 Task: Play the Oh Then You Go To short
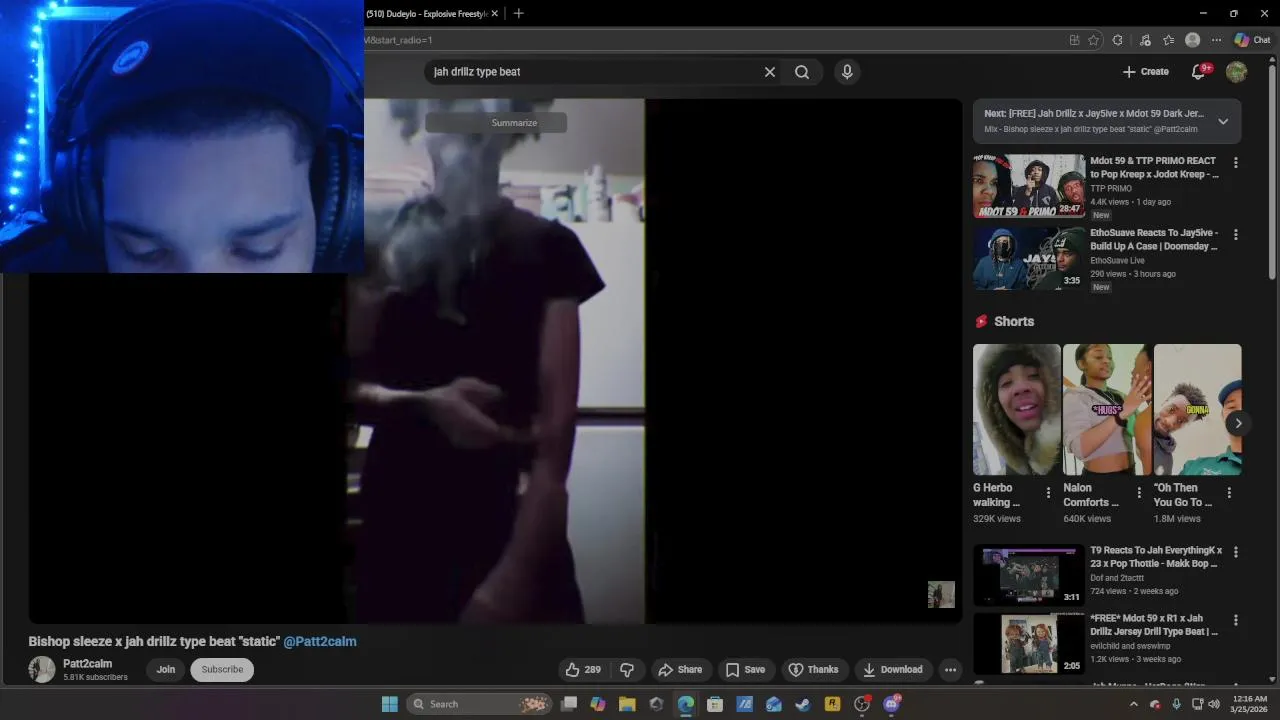(x=1197, y=410)
